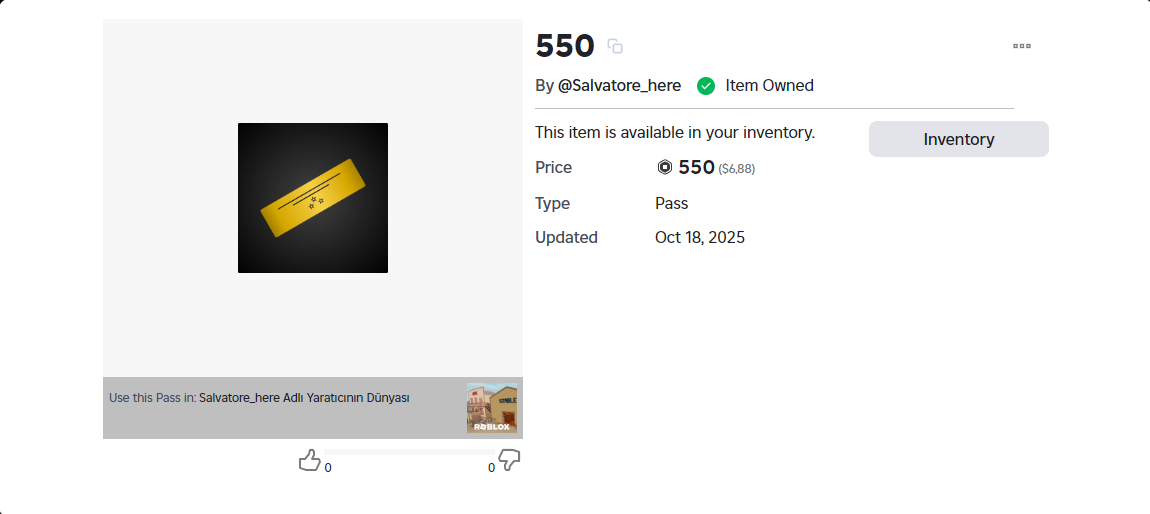The height and width of the screenshot is (514, 1150).
Task: Click the Robux currency icon beside the price
Action: click(665, 168)
